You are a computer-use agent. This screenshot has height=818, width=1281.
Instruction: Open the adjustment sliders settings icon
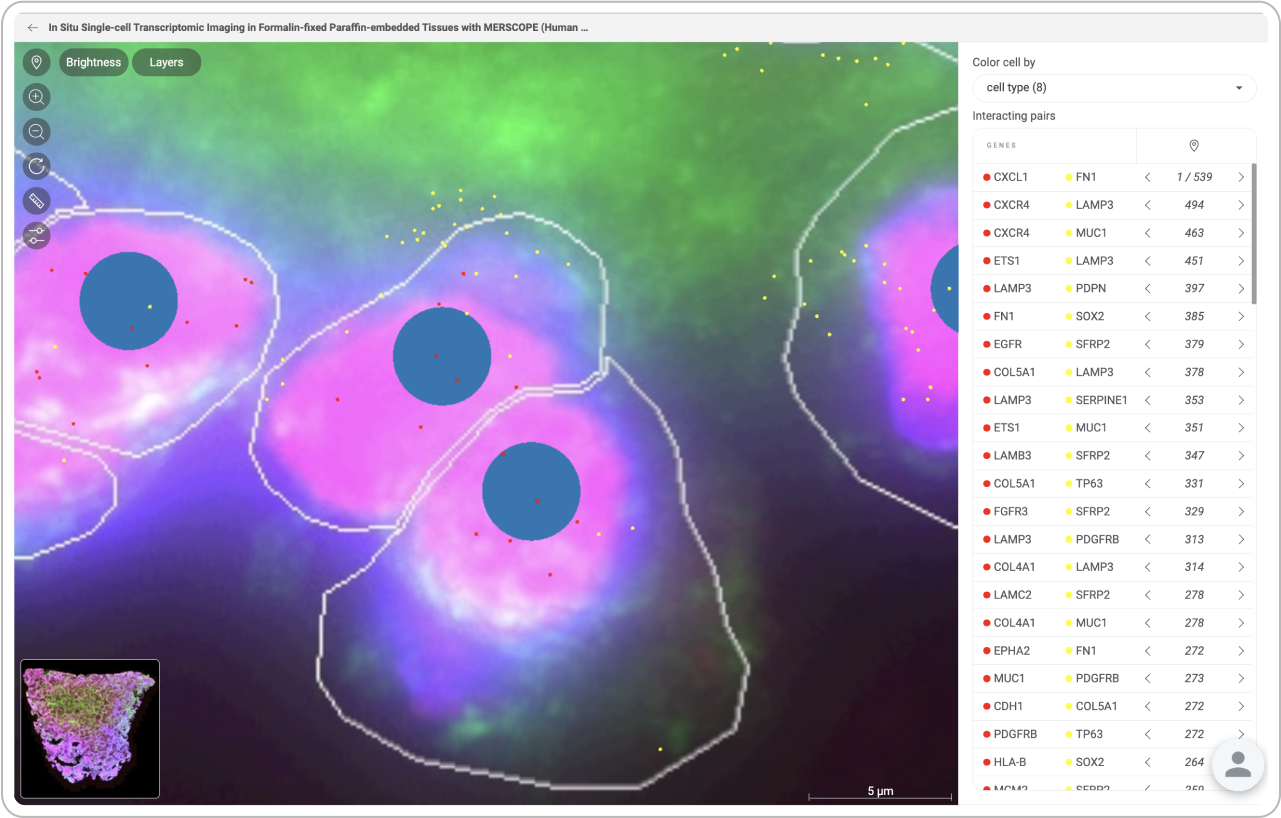point(37,236)
